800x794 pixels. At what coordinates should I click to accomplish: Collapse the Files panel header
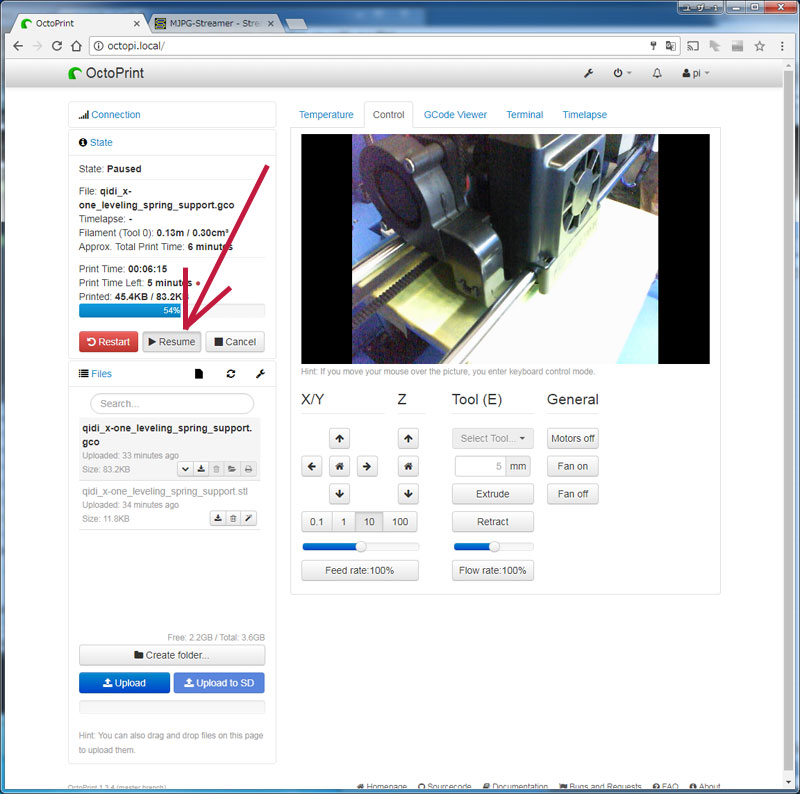(x=101, y=374)
